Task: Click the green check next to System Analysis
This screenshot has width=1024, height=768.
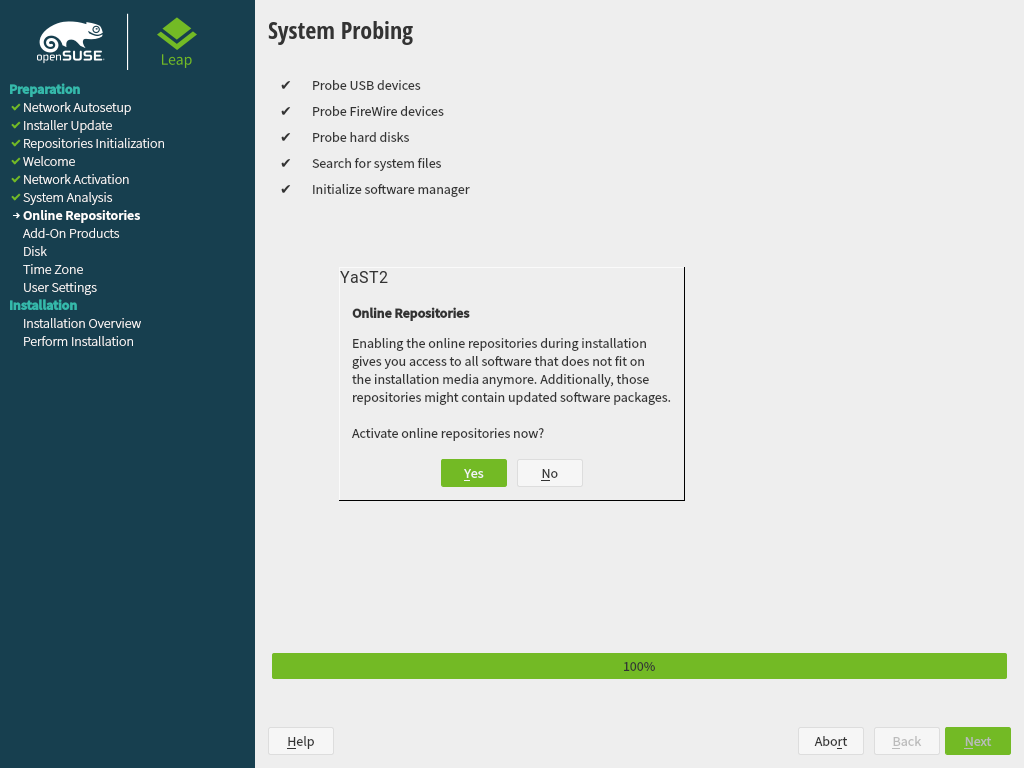Action: point(16,197)
